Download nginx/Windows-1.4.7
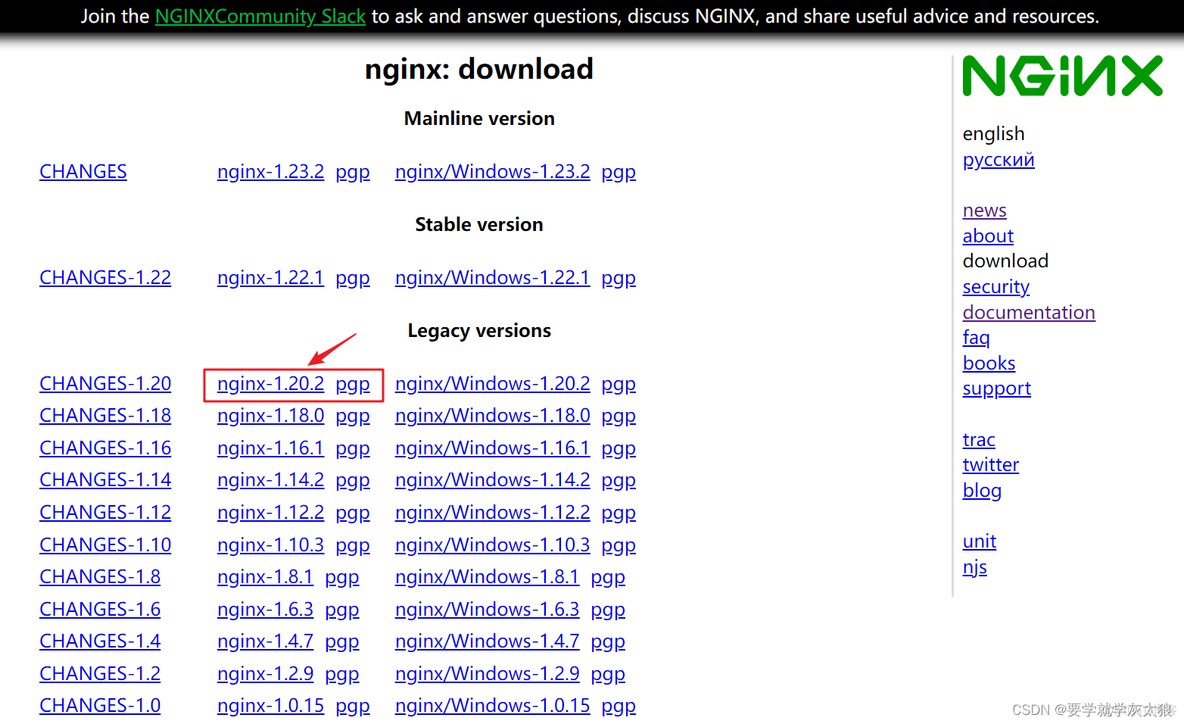Screen dimensions: 1184x724 pyautogui.click(x=487, y=640)
